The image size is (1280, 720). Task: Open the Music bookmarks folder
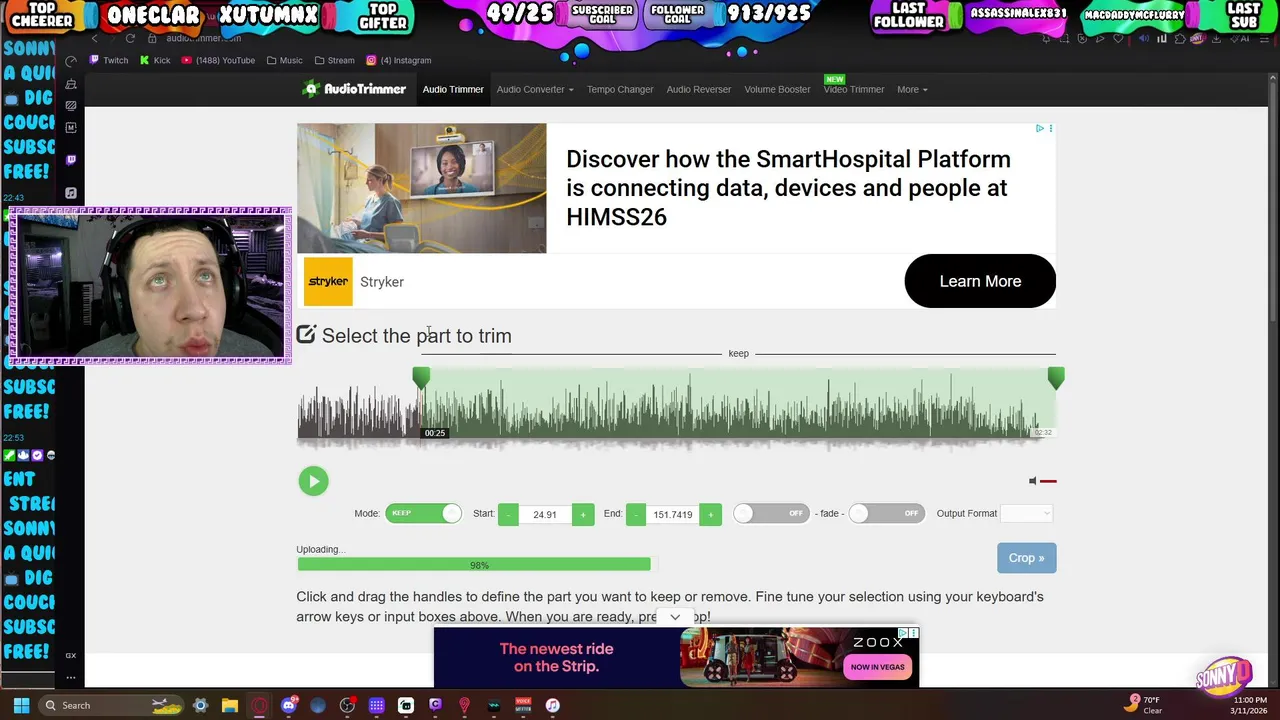point(285,60)
